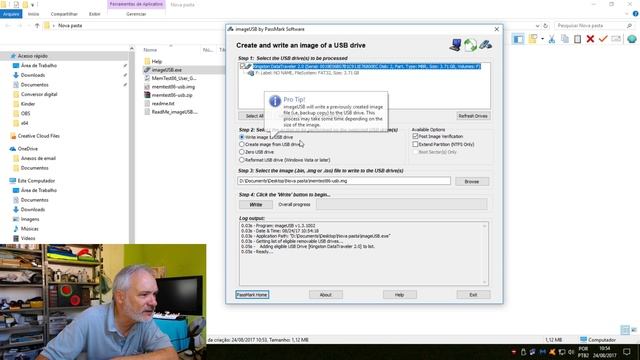Click the Ferramentas de Aplicativo tab header
The image size is (640, 360).
136,4
